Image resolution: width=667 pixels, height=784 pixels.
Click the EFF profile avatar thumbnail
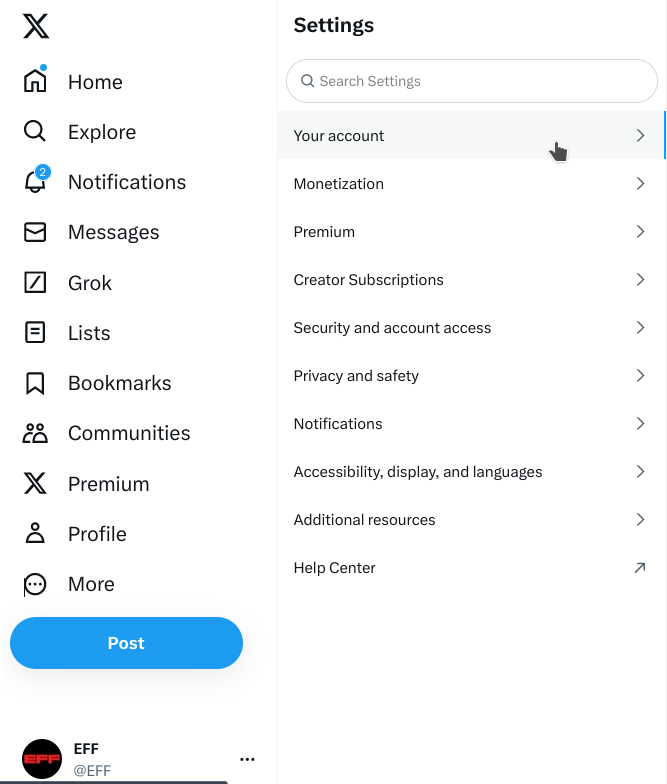[x=42, y=759]
